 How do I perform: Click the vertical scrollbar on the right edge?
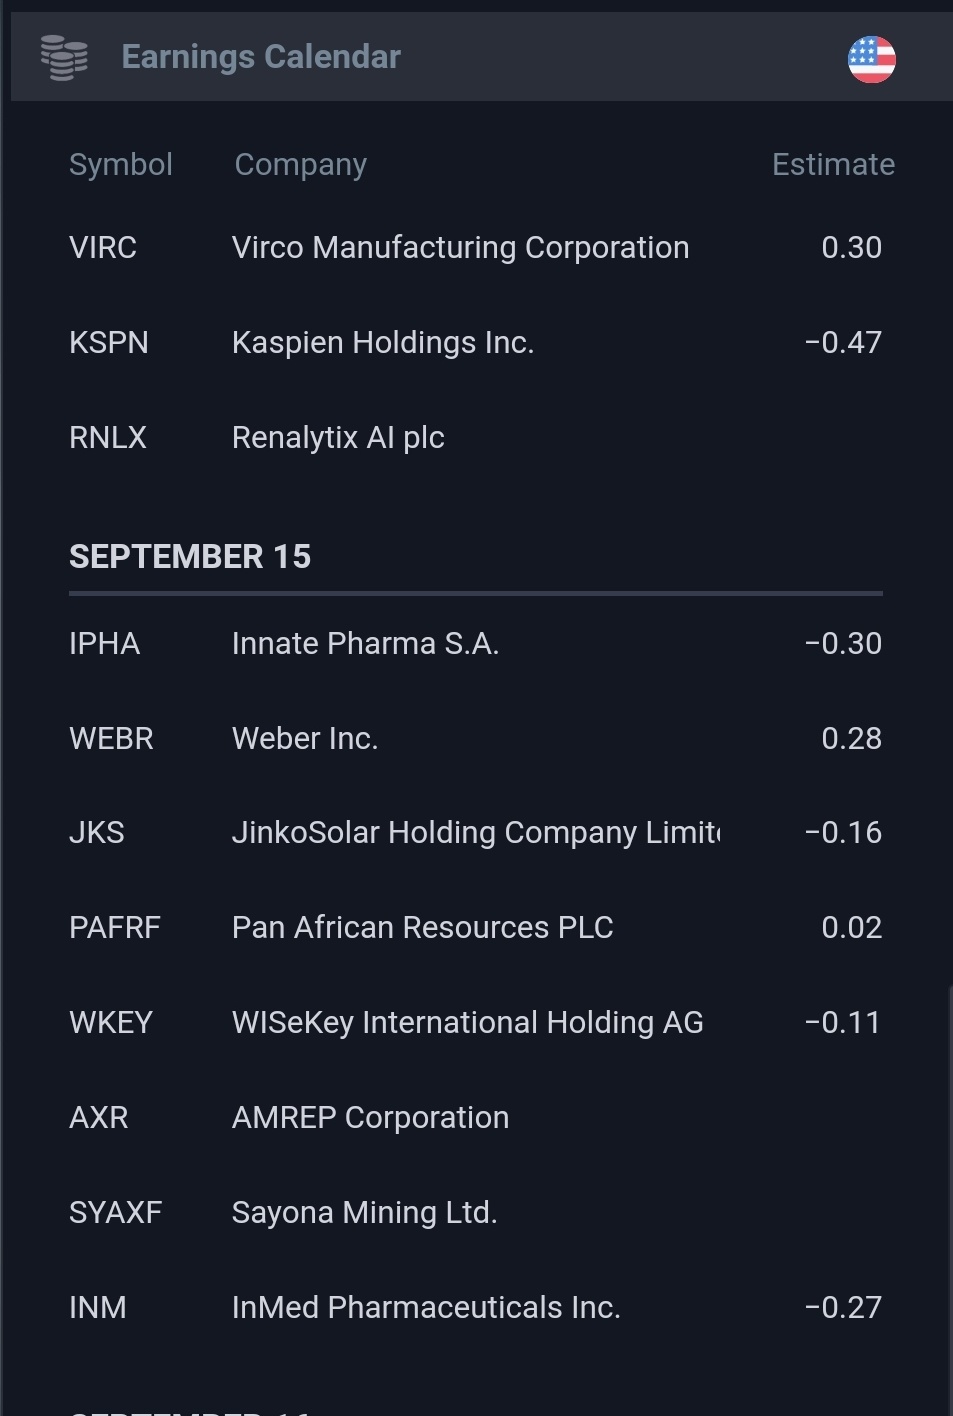click(949, 1200)
